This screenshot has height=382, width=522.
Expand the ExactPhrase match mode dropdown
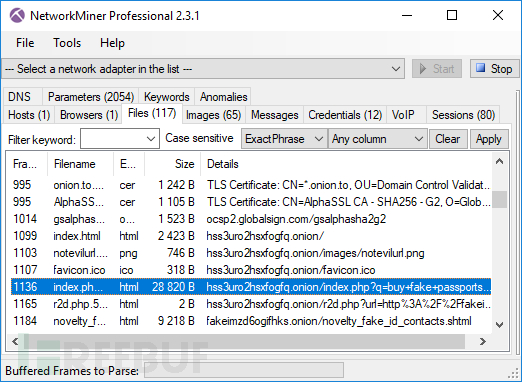click(284, 139)
